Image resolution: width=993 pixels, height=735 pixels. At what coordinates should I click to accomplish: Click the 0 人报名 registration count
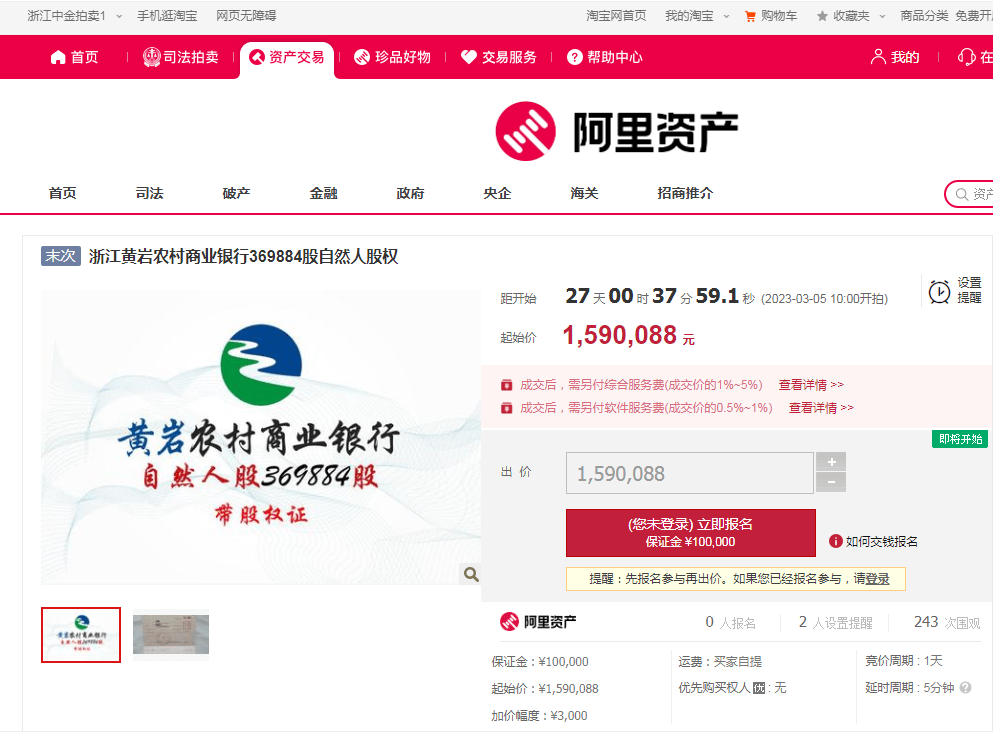(x=730, y=622)
